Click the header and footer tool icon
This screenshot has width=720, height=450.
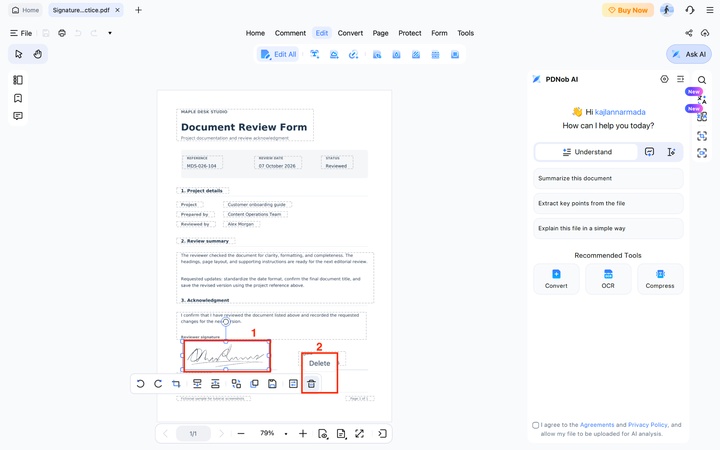point(435,55)
